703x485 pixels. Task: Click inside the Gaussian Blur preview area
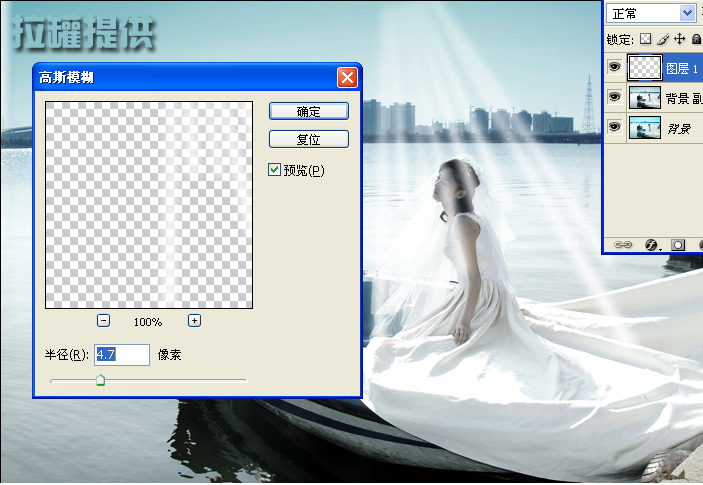click(x=149, y=205)
